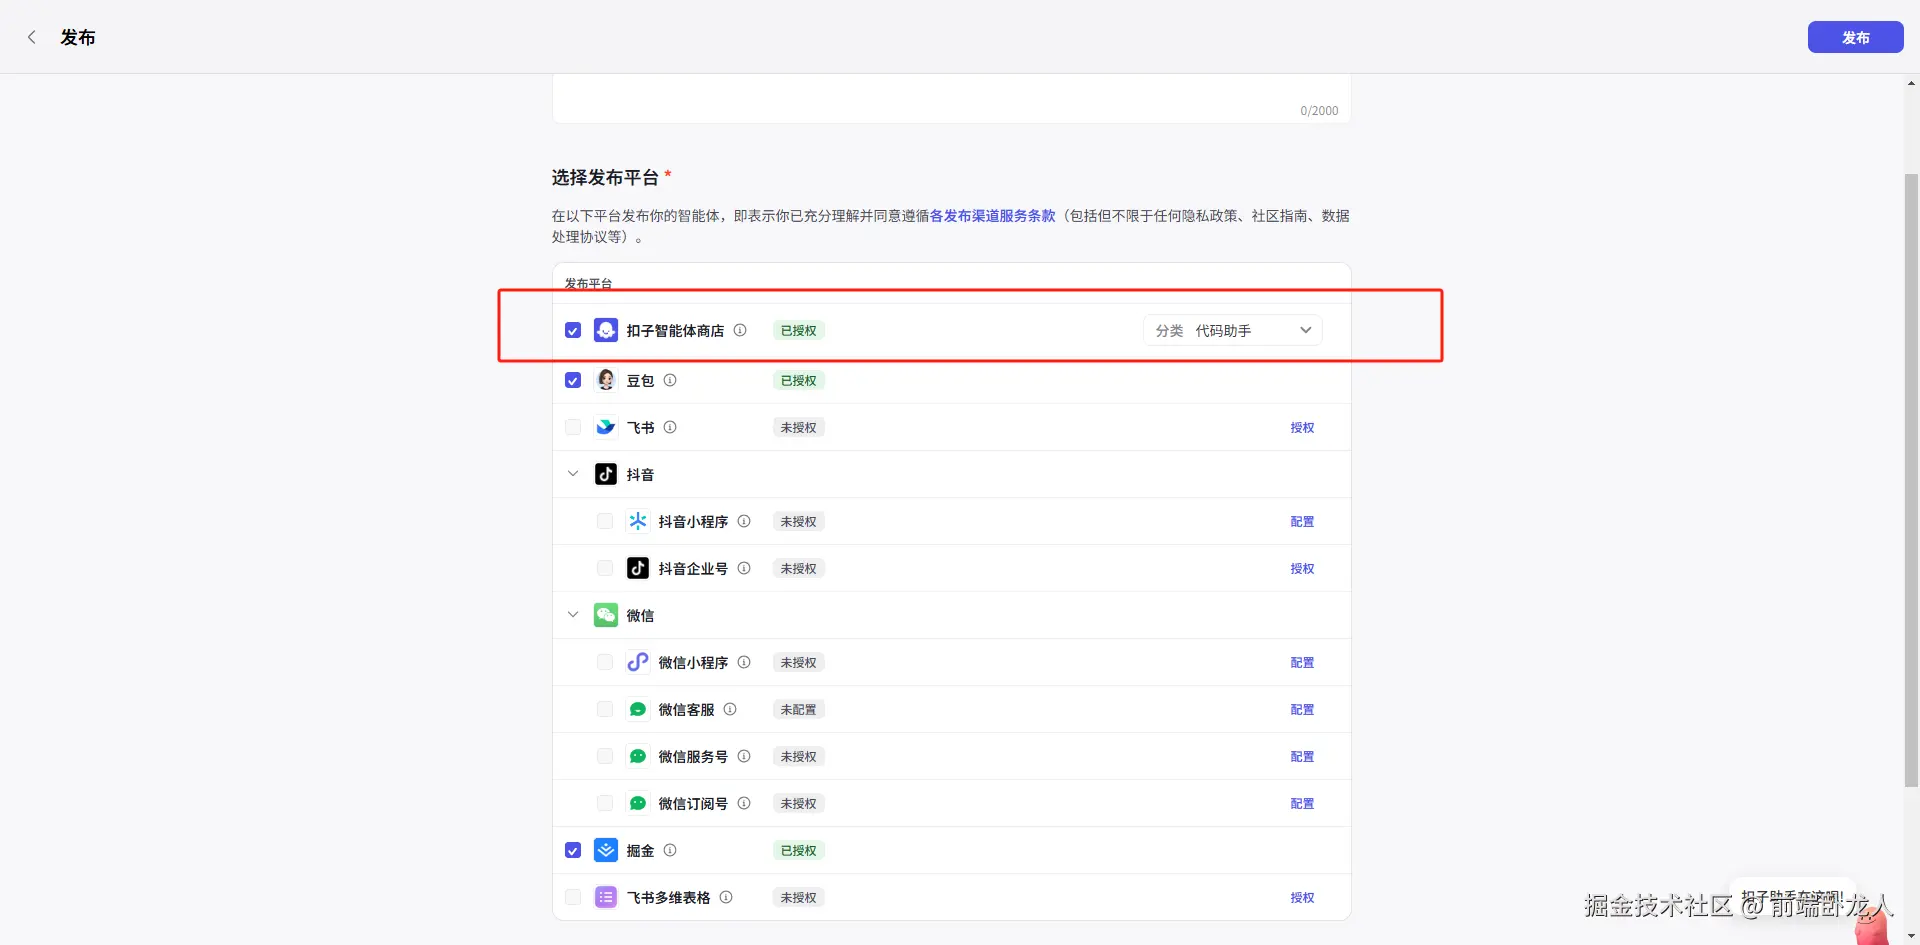Open info icon beside 飞书
Viewport: 1920px width, 945px height.
coord(670,427)
